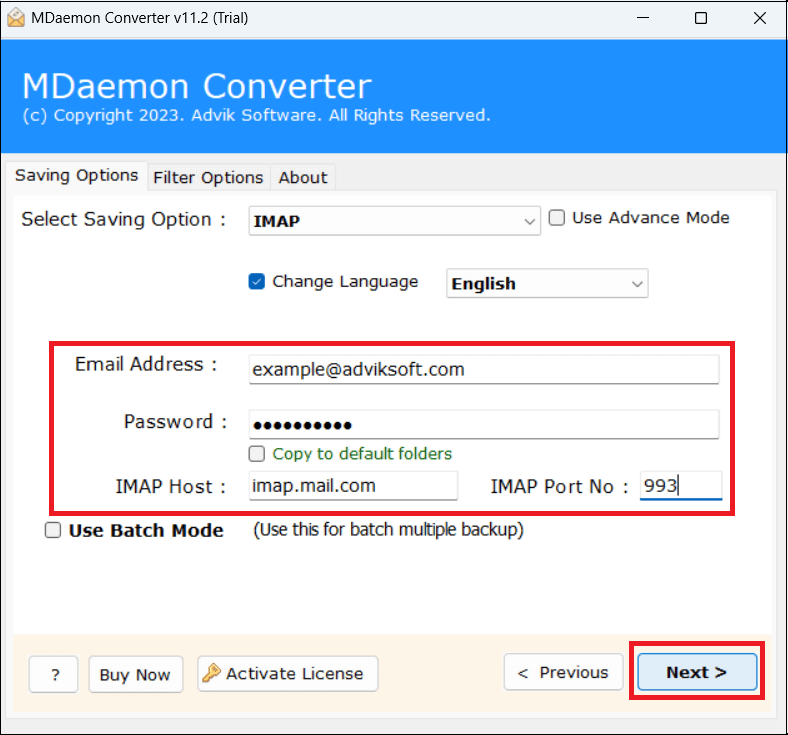
Task: Enable the Use Advance Mode checkbox
Action: [556, 218]
